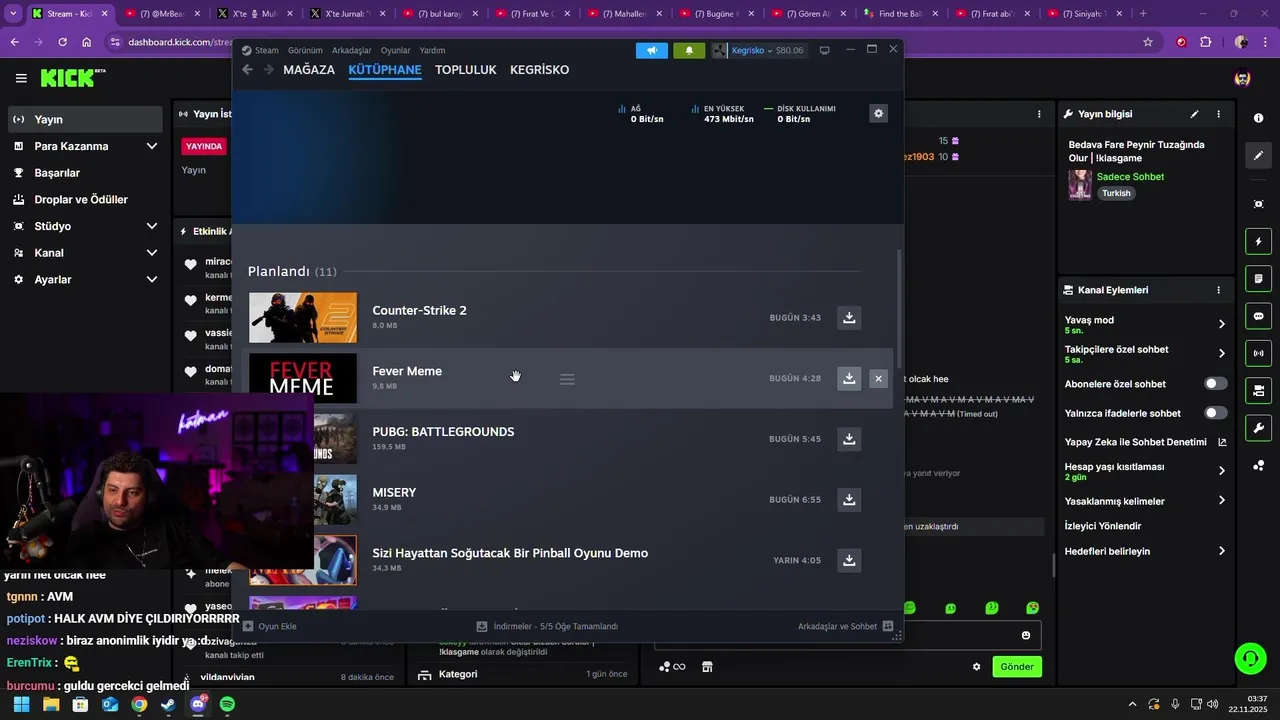Open Spotify from Windows taskbar
The height and width of the screenshot is (720, 1280).
point(227,704)
